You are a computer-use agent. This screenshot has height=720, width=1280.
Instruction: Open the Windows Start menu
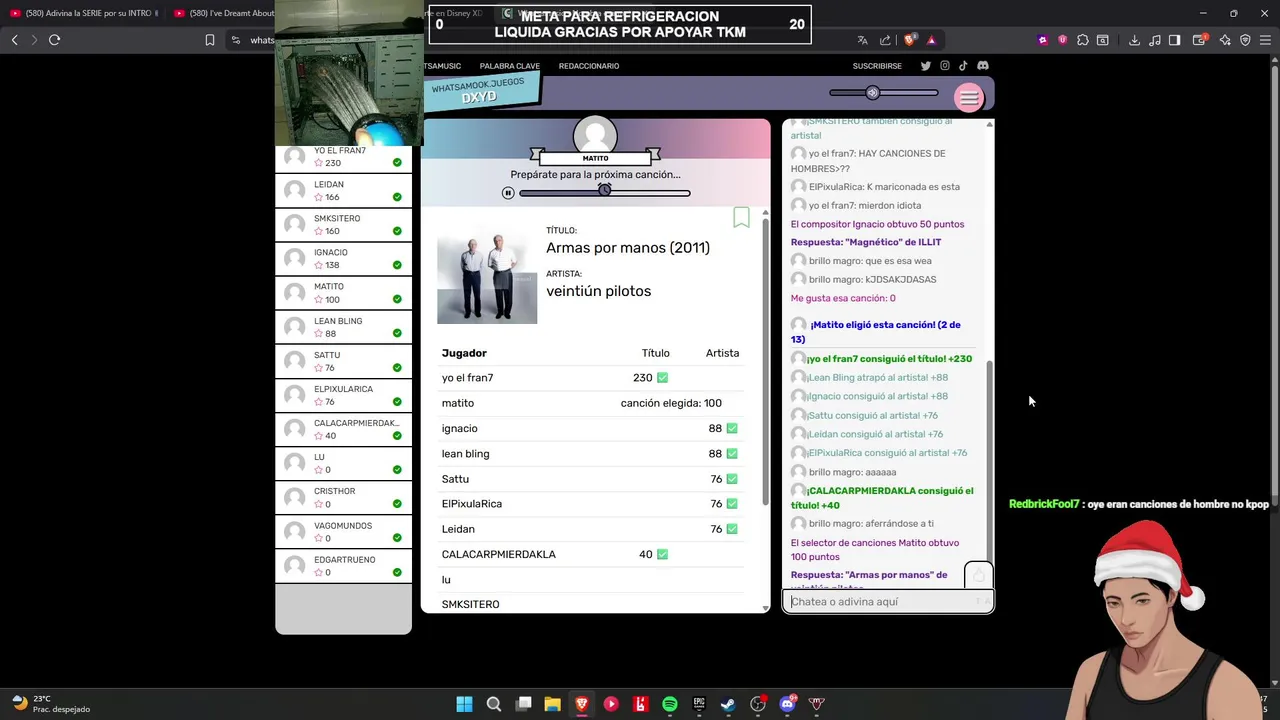464,704
